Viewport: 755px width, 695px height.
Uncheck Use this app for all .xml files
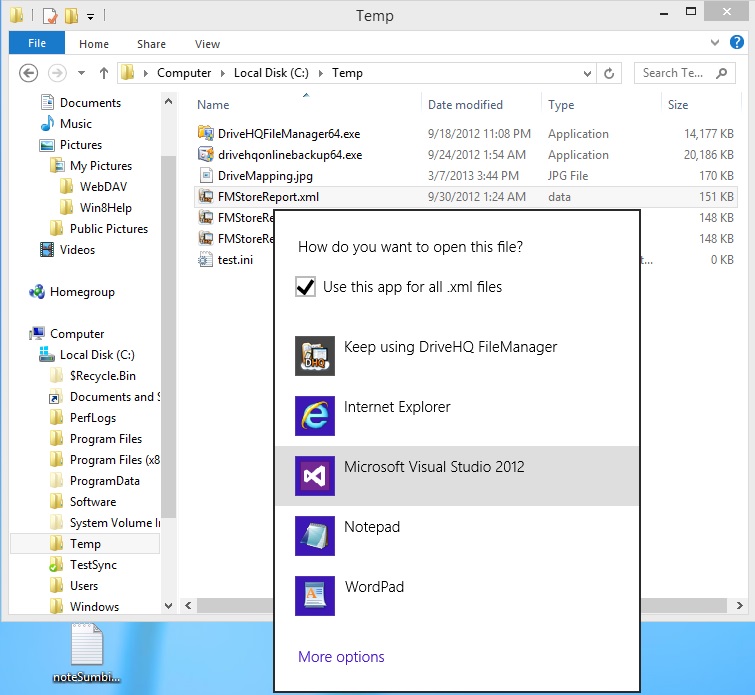point(306,287)
